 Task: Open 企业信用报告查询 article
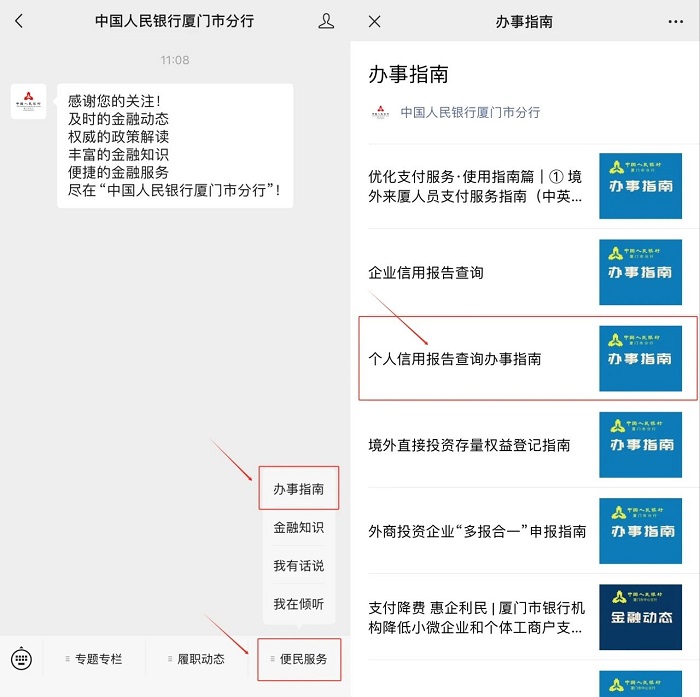pyautogui.click(x=426, y=272)
